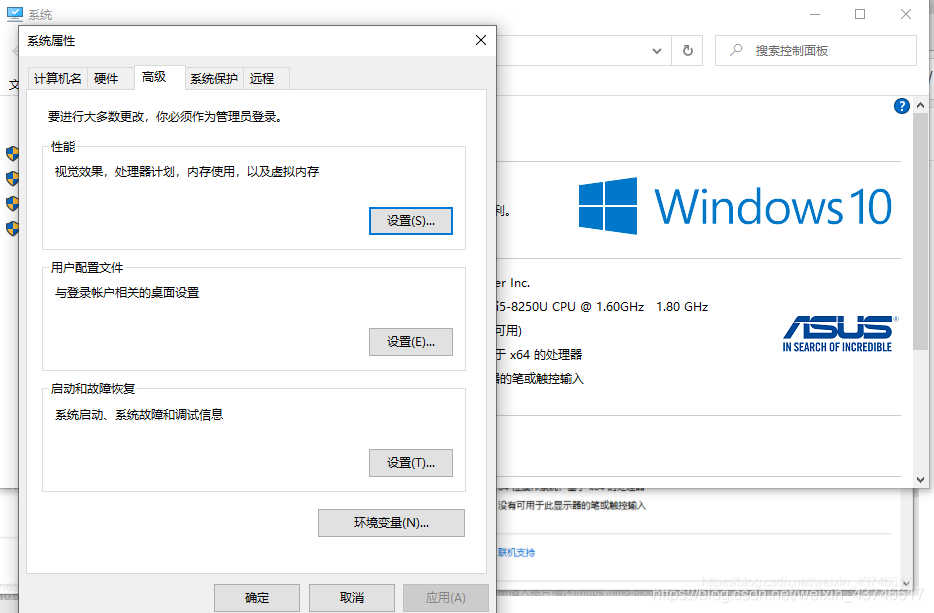Click 设置(S) in the 性能 section
934x613 pixels.
[411, 221]
